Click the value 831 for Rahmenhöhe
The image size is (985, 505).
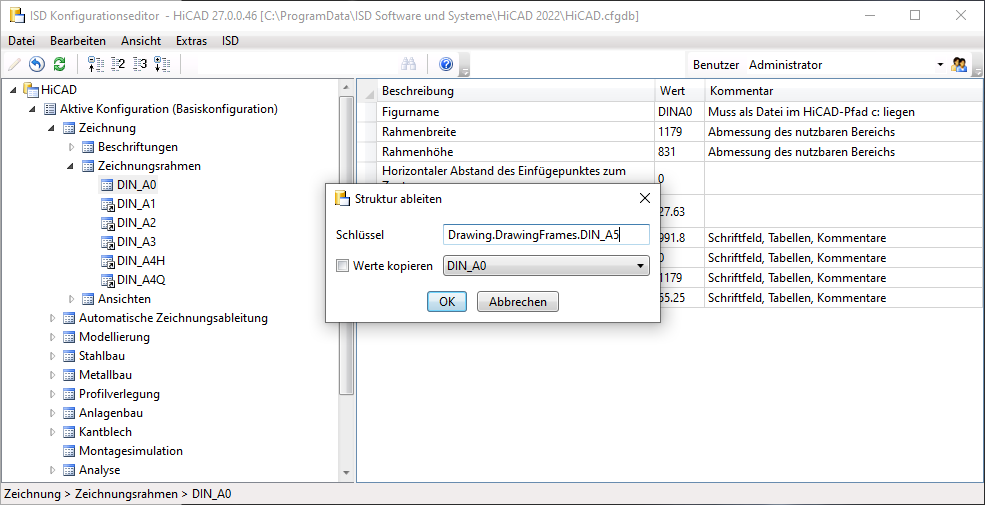pos(680,152)
